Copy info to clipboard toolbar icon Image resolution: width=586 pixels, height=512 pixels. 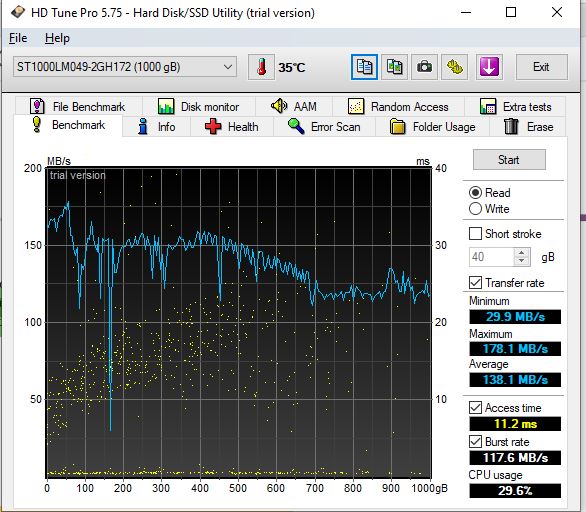point(364,67)
